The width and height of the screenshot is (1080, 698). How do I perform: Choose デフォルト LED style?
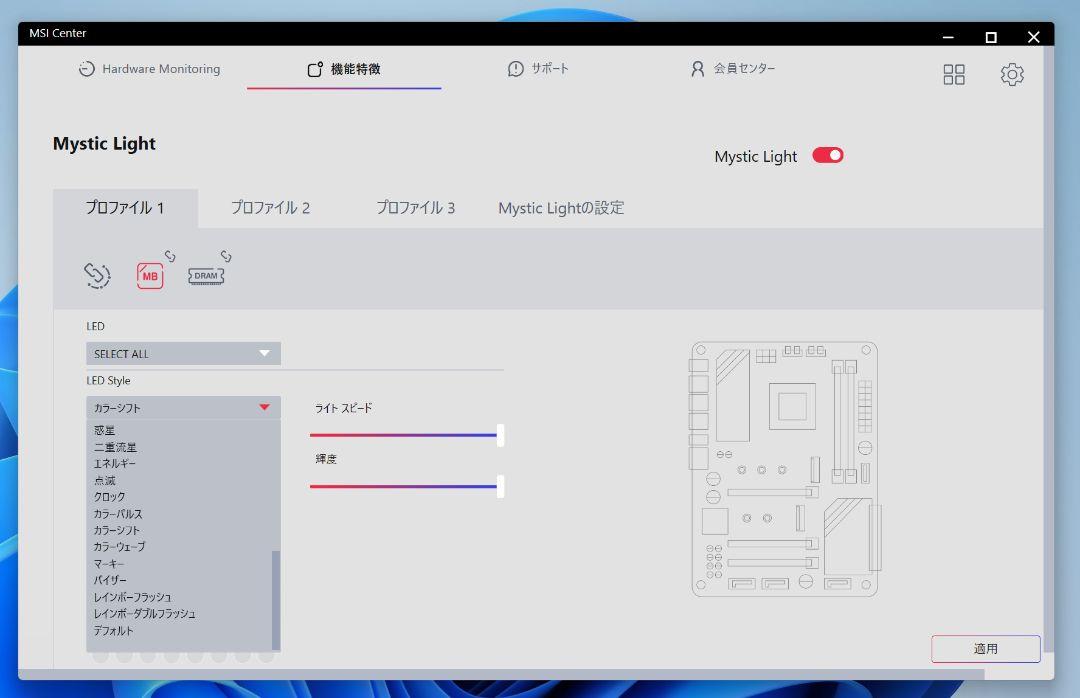pos(114,630)
